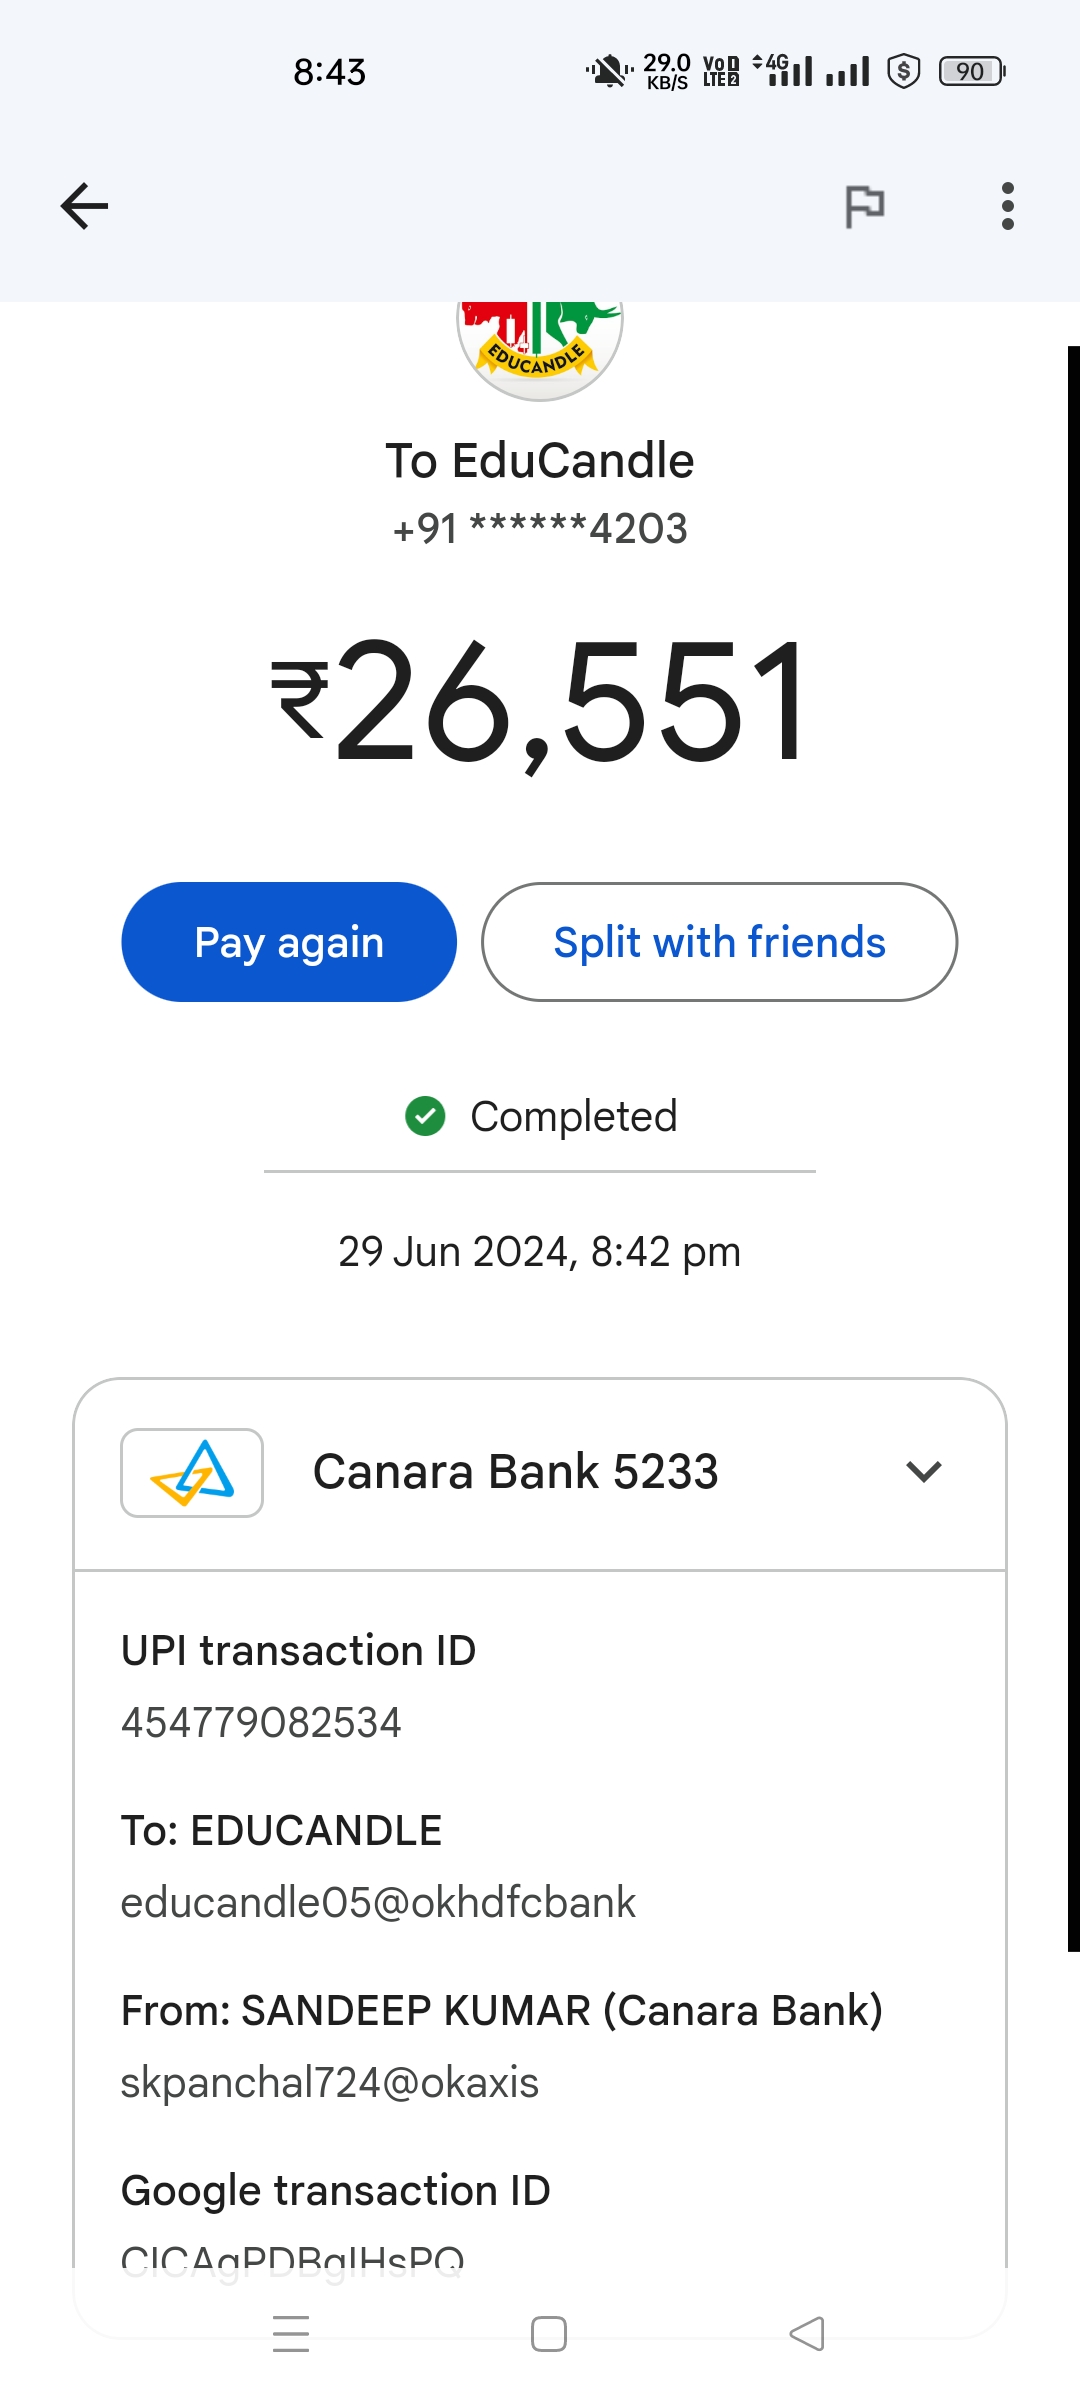Tap the educandle05@okhdfcbank UPI address
1080x2400 pixels.
coord(378,1903)
